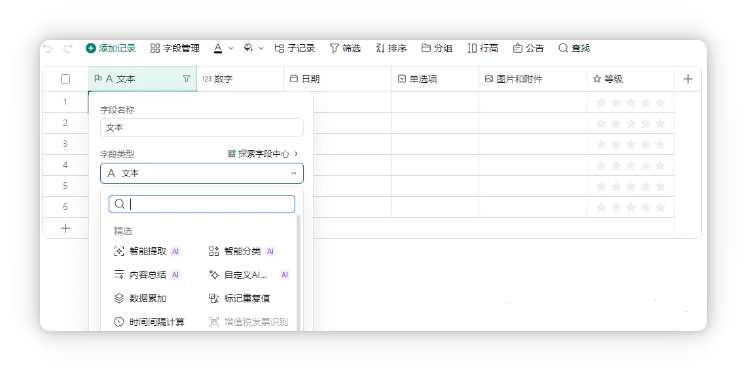Expand the font color dropdown arrow

point(231,49)
